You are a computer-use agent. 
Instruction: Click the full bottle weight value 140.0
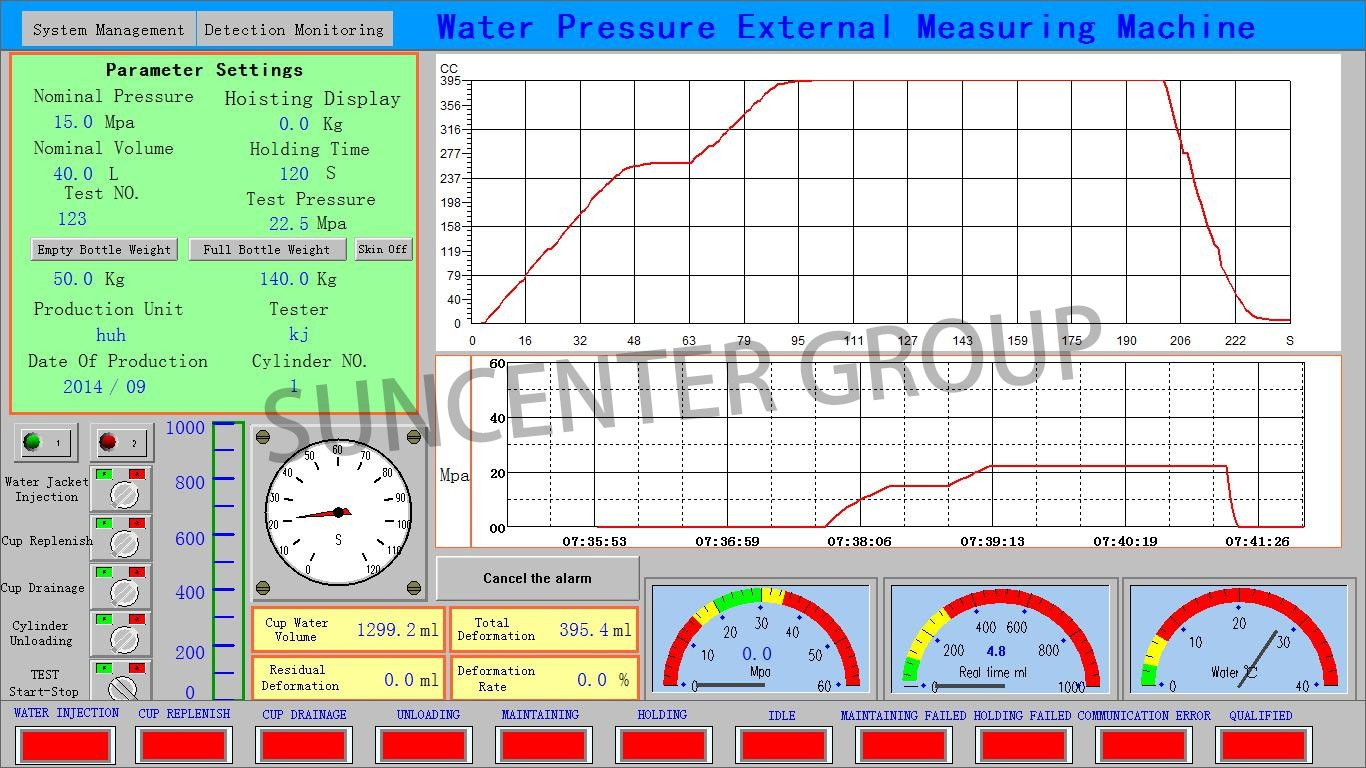284,279
